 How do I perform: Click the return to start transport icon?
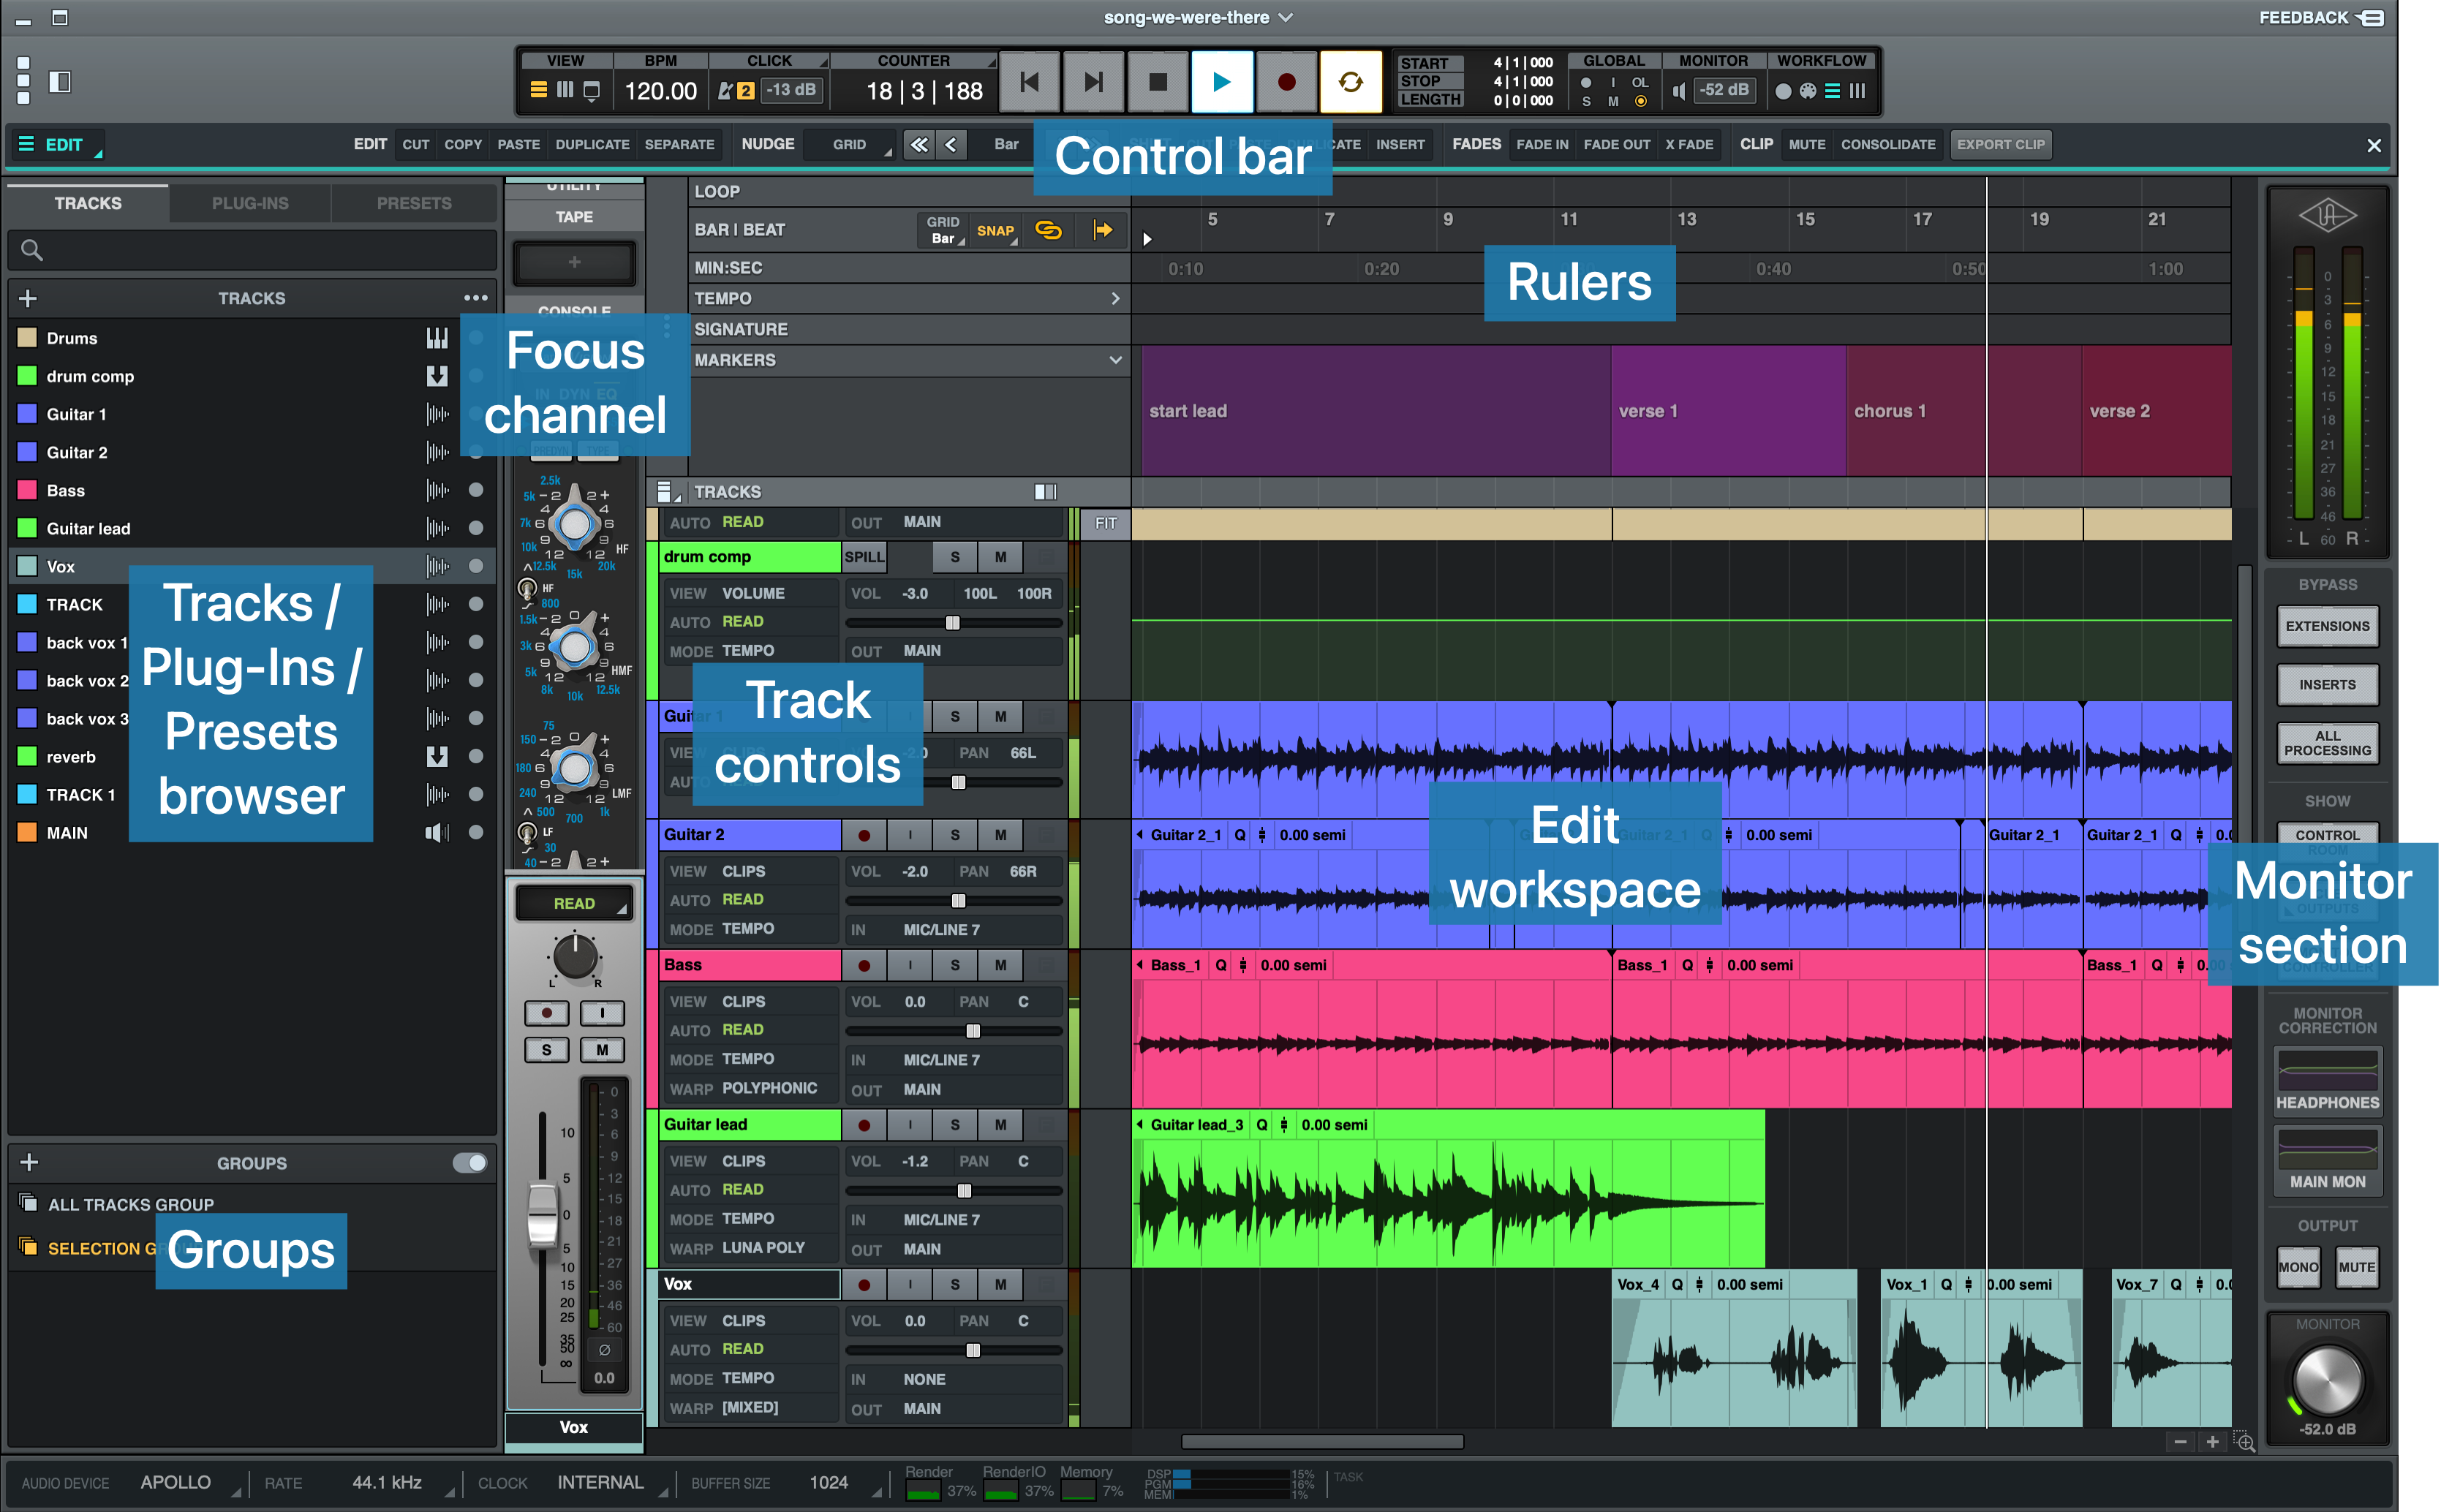(x=1029, y=82)
